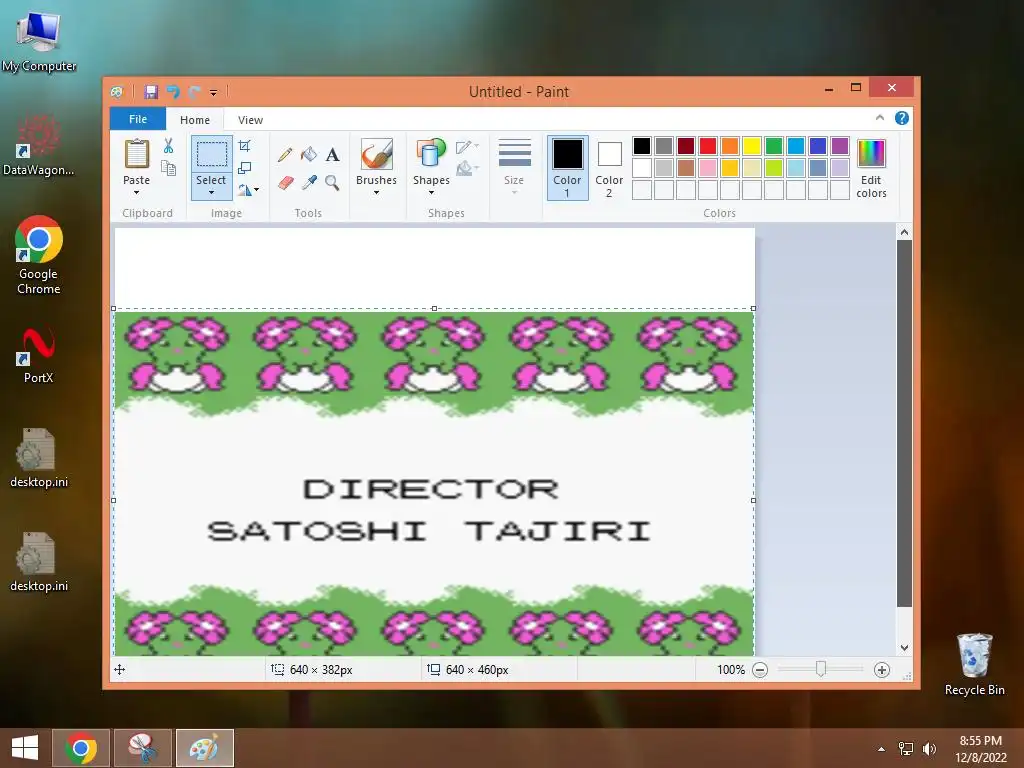
Task: Pick the red color swatch
Action: click(x=708, y=146)
